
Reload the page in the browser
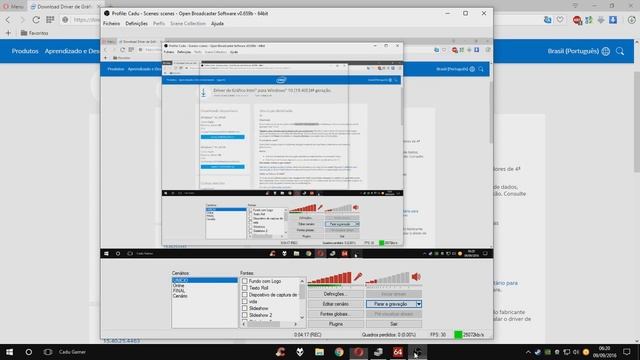(36, 20)
